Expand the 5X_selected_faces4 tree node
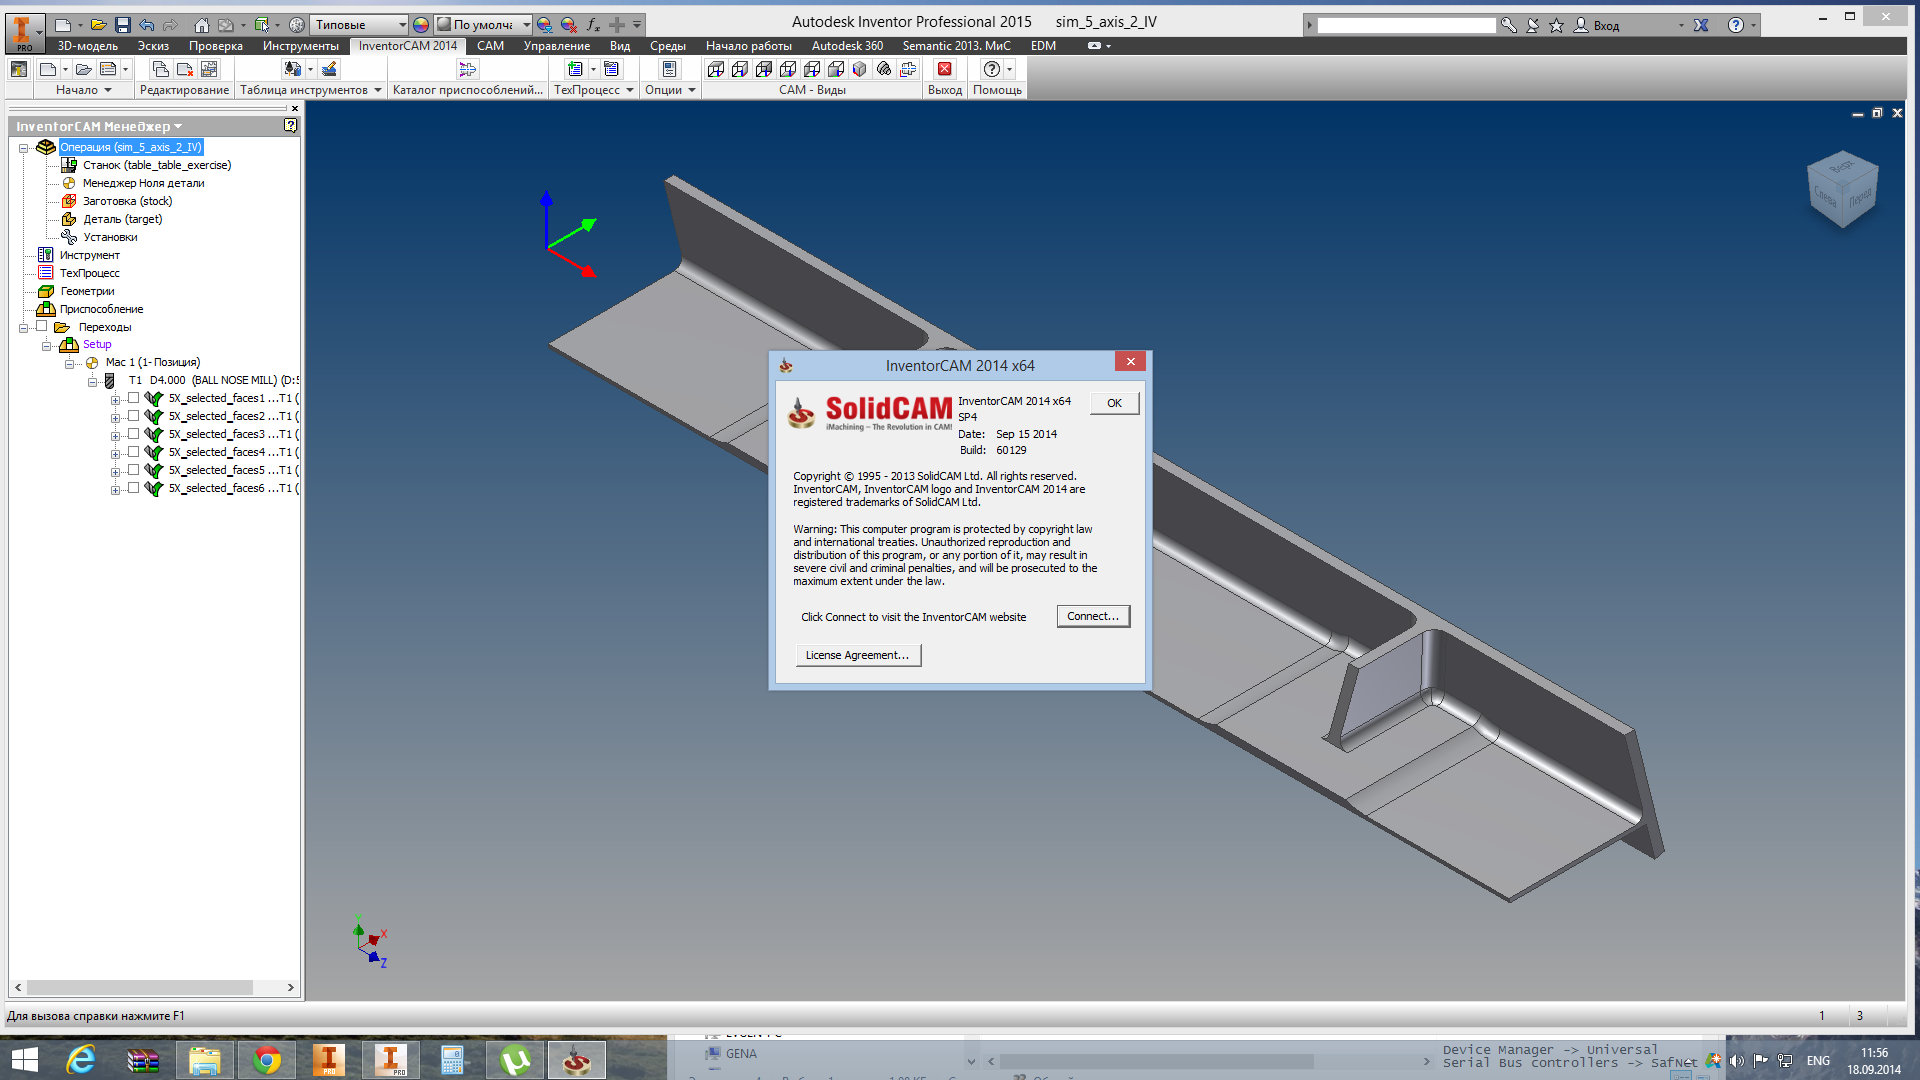Viewport: 1920px width, 1080px height. 115,454
